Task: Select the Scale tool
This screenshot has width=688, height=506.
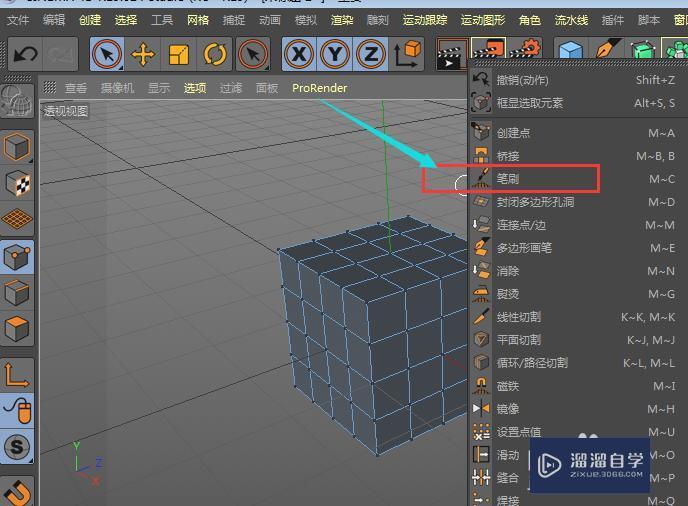Action: pyautogui.click(x=179, y=54)
